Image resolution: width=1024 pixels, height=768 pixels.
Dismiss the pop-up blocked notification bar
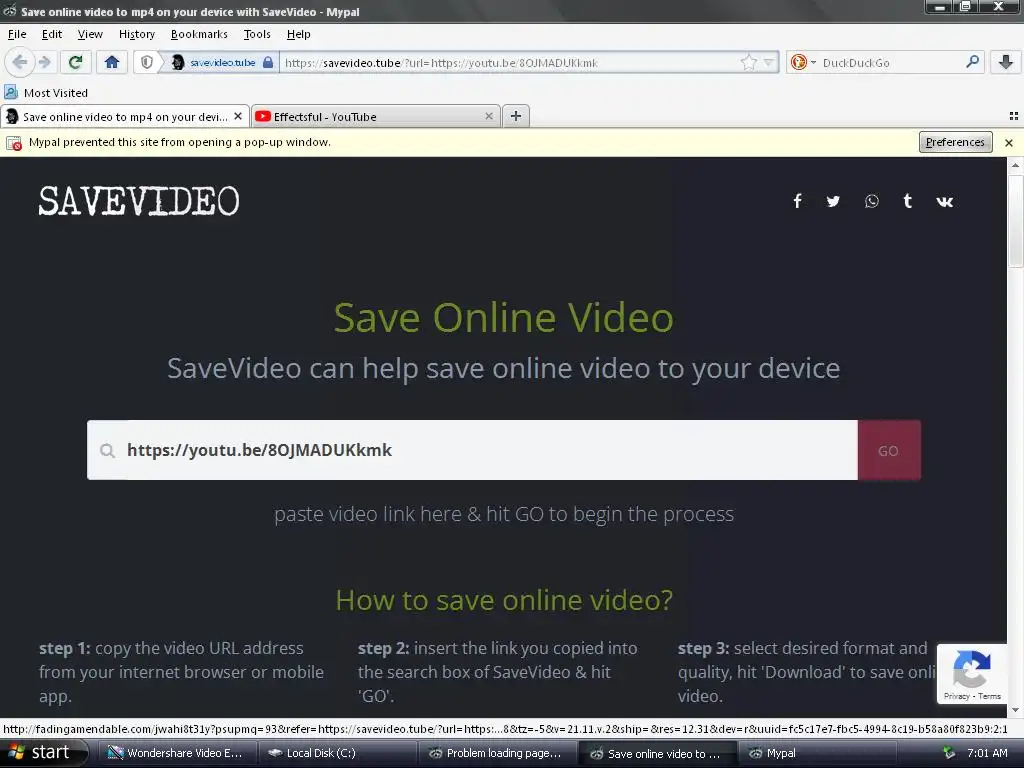pyautogui.click(x=1009, y=142)
